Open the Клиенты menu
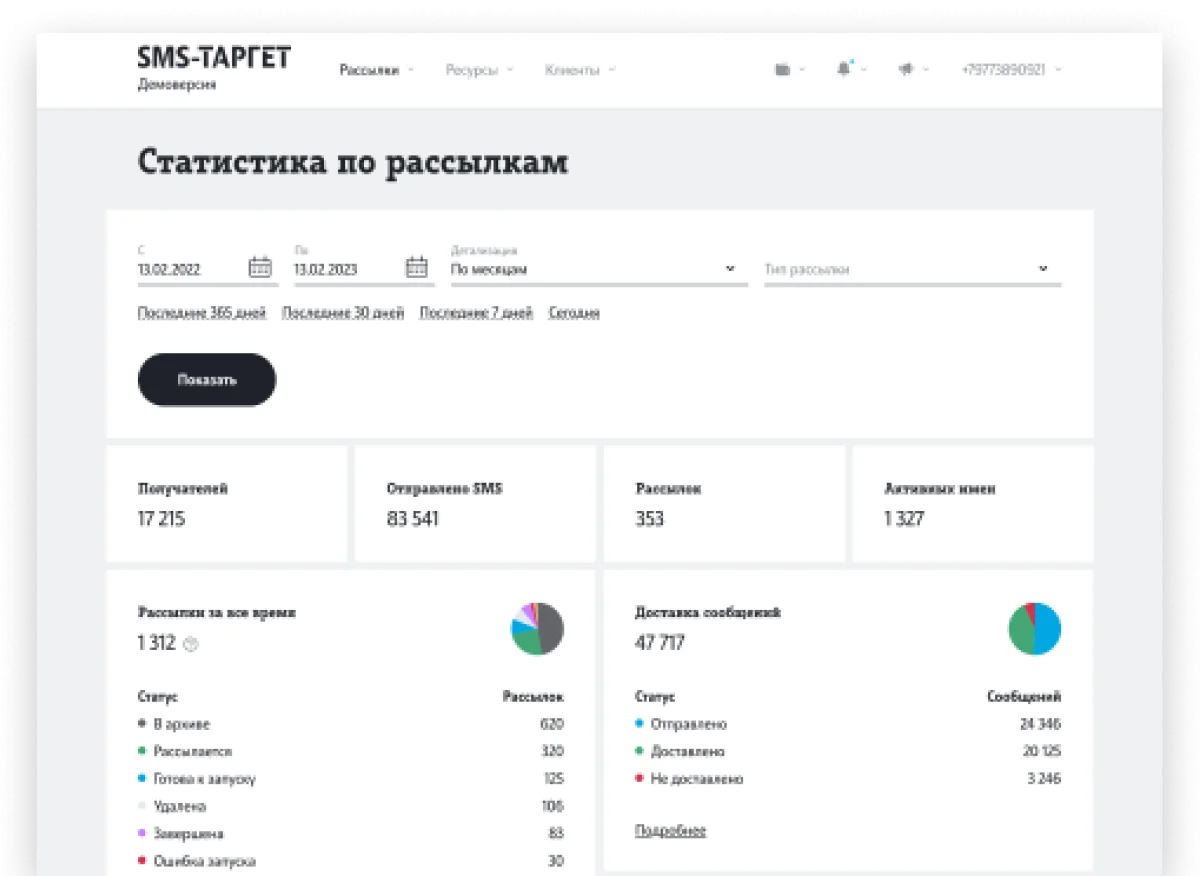 click(579, 70)
